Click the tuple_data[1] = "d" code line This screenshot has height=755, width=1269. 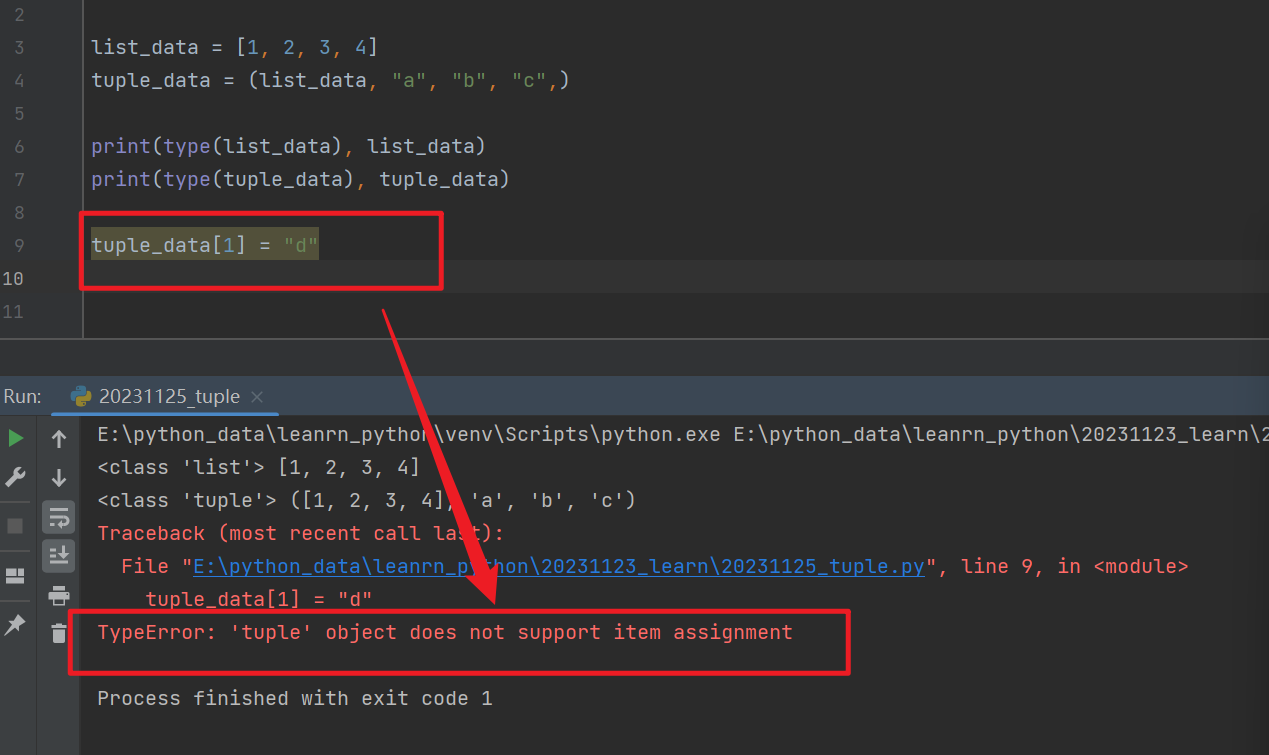click(205, 245)
